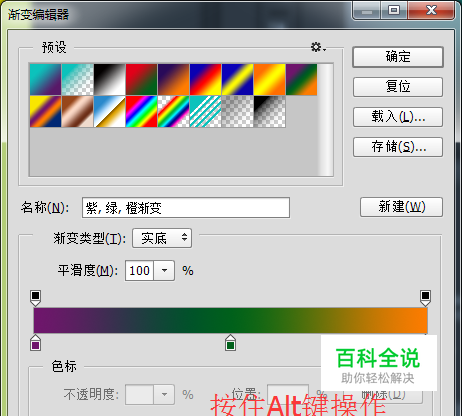Click 存储(S)... to save gradients
Viewport: 462px width, 416px height.
398,147
